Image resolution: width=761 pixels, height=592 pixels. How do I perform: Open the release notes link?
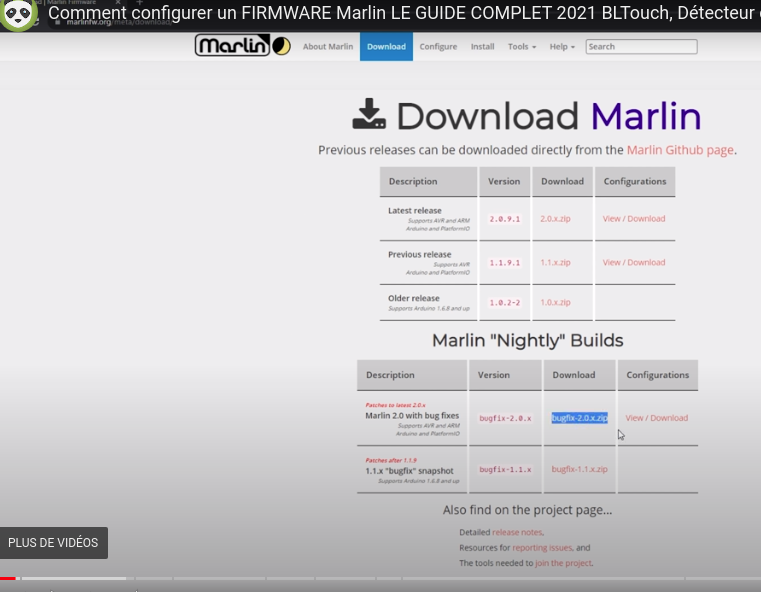pos(517,532)
